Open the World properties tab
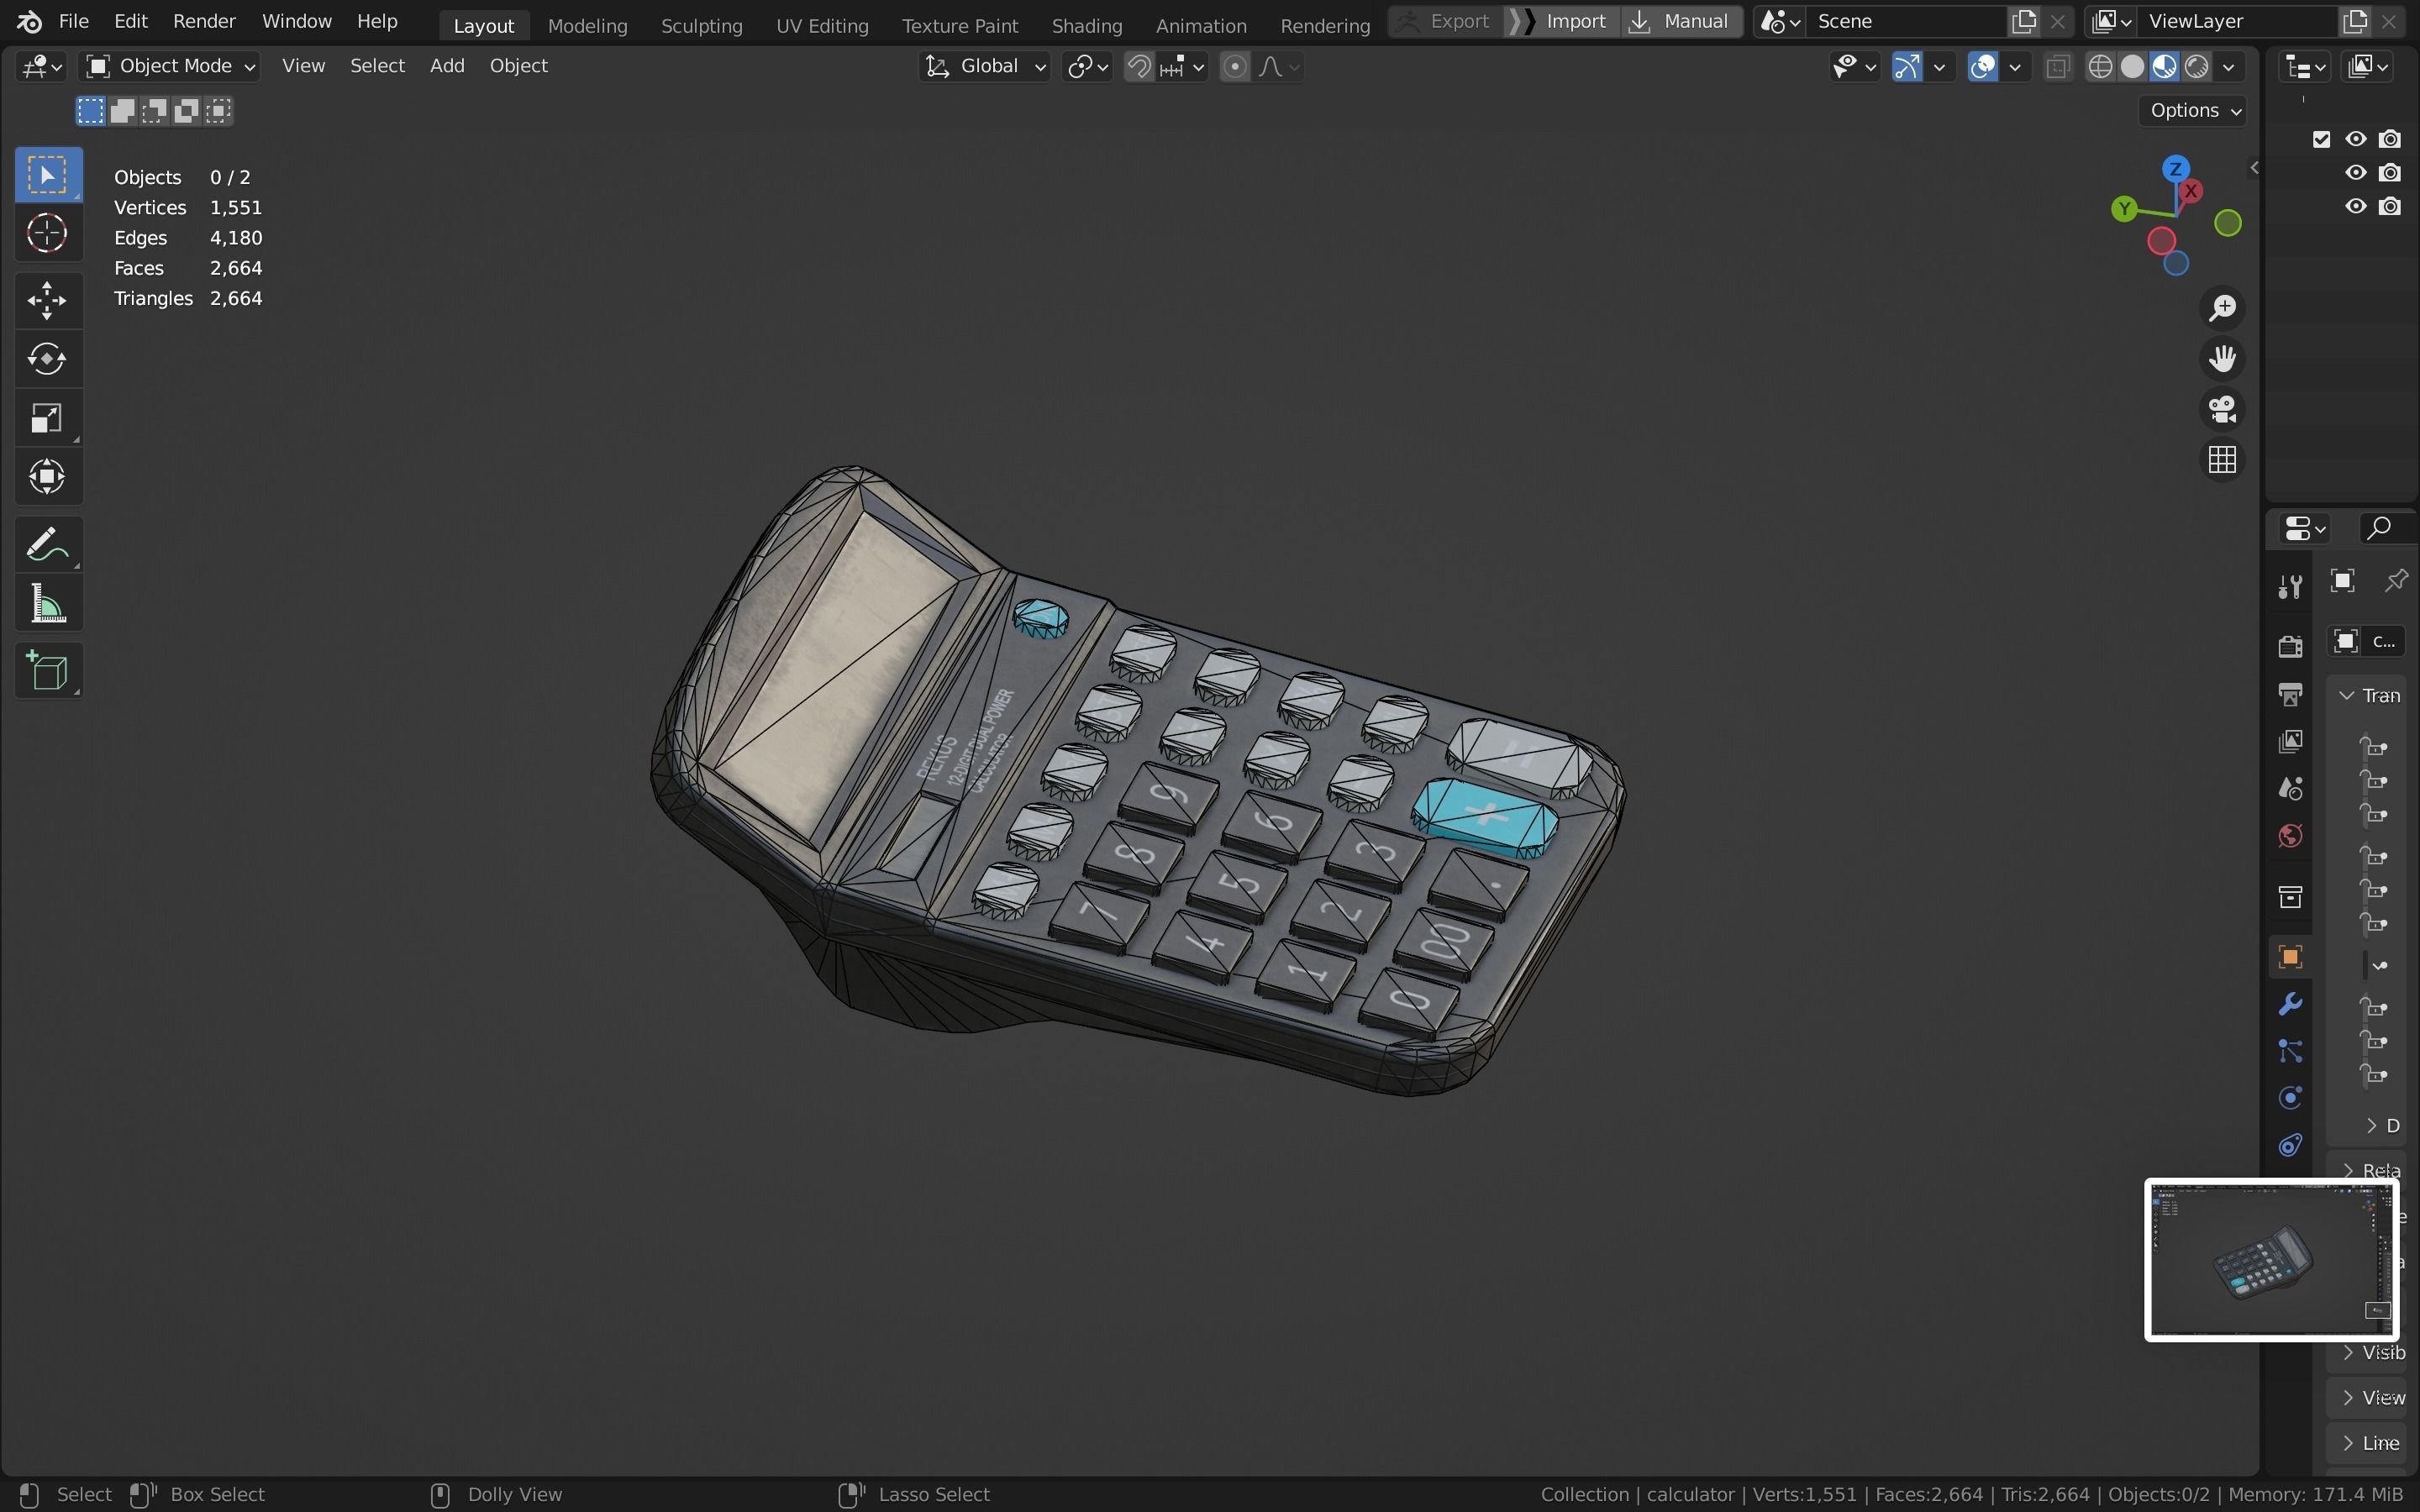Viewport: 2420px width, 1512px height. pos(2290,836)
